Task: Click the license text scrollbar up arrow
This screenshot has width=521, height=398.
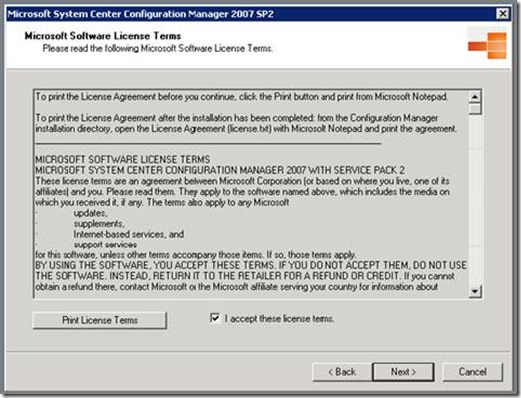Action: [475, 97]
